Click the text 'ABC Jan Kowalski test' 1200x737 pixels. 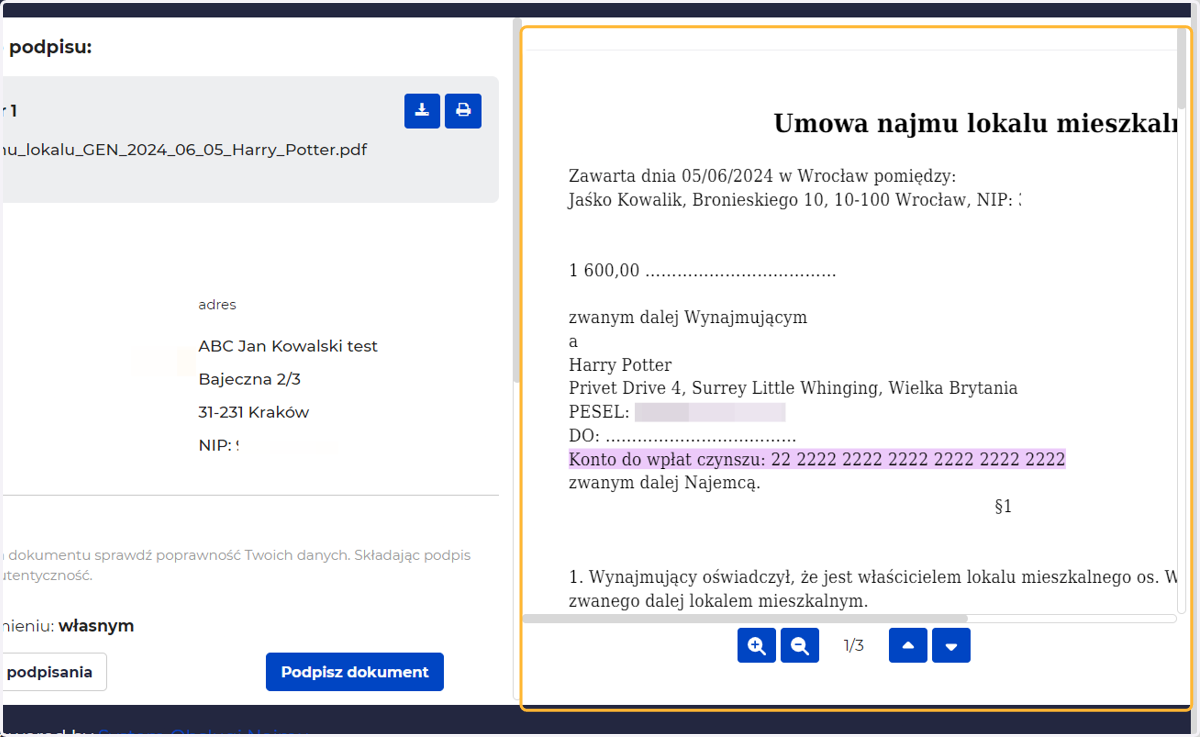288,346
